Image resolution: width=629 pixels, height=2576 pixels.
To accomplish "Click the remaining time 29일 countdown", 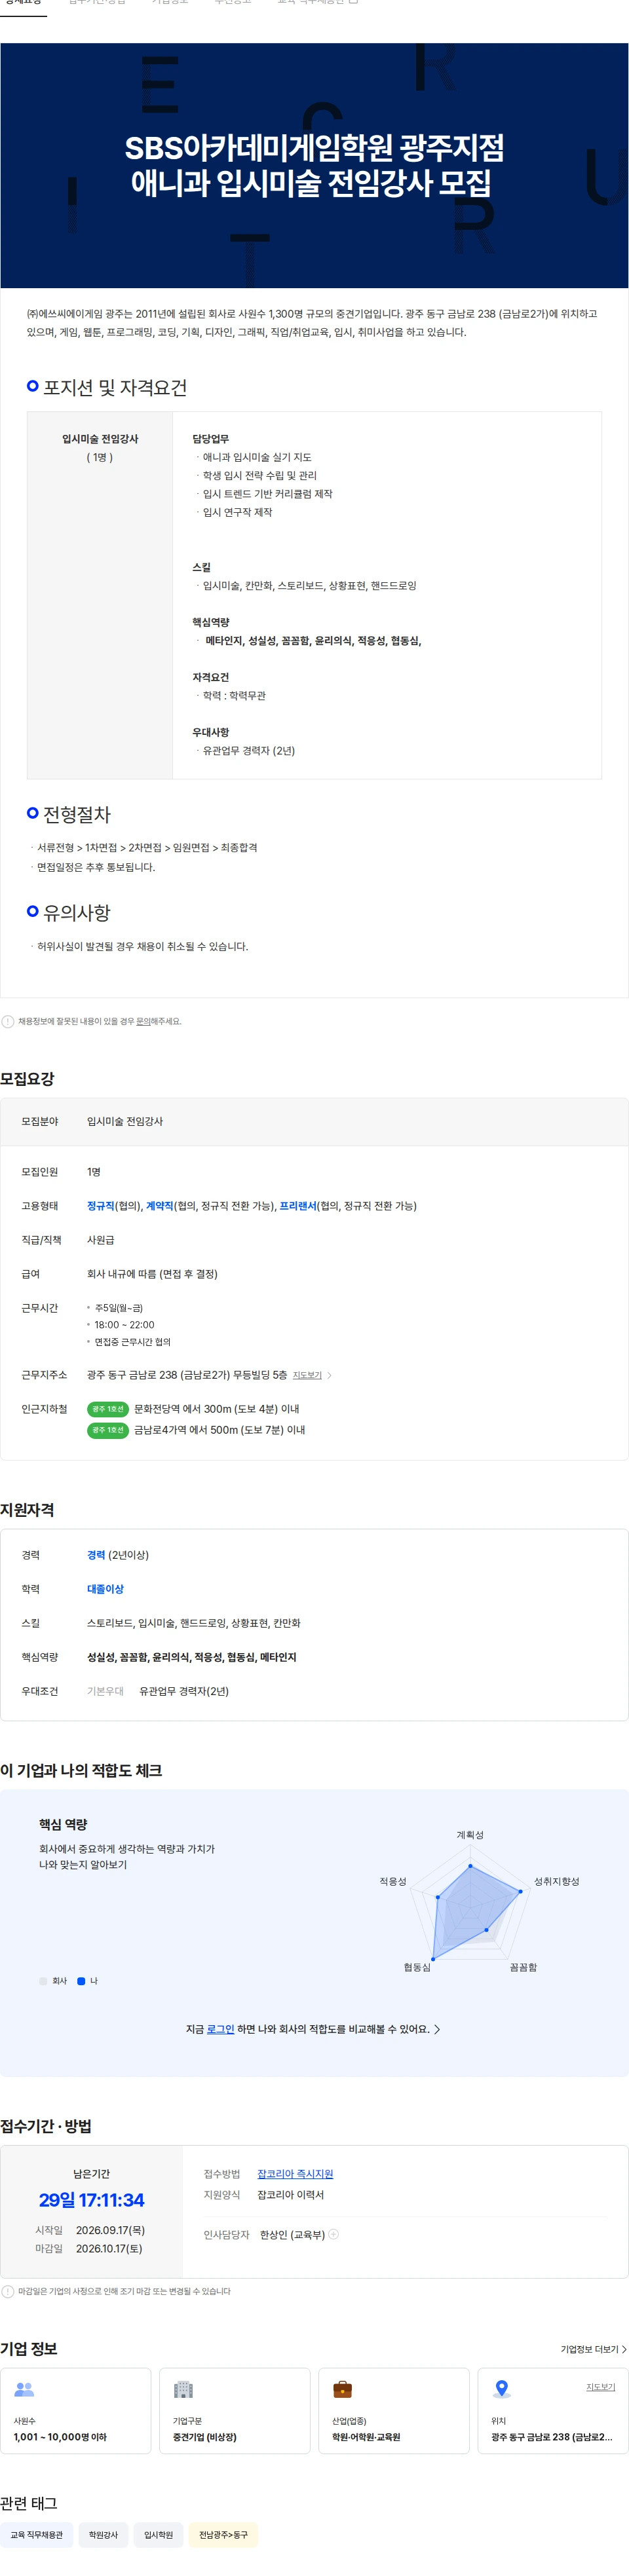I will click(91, 2200).
